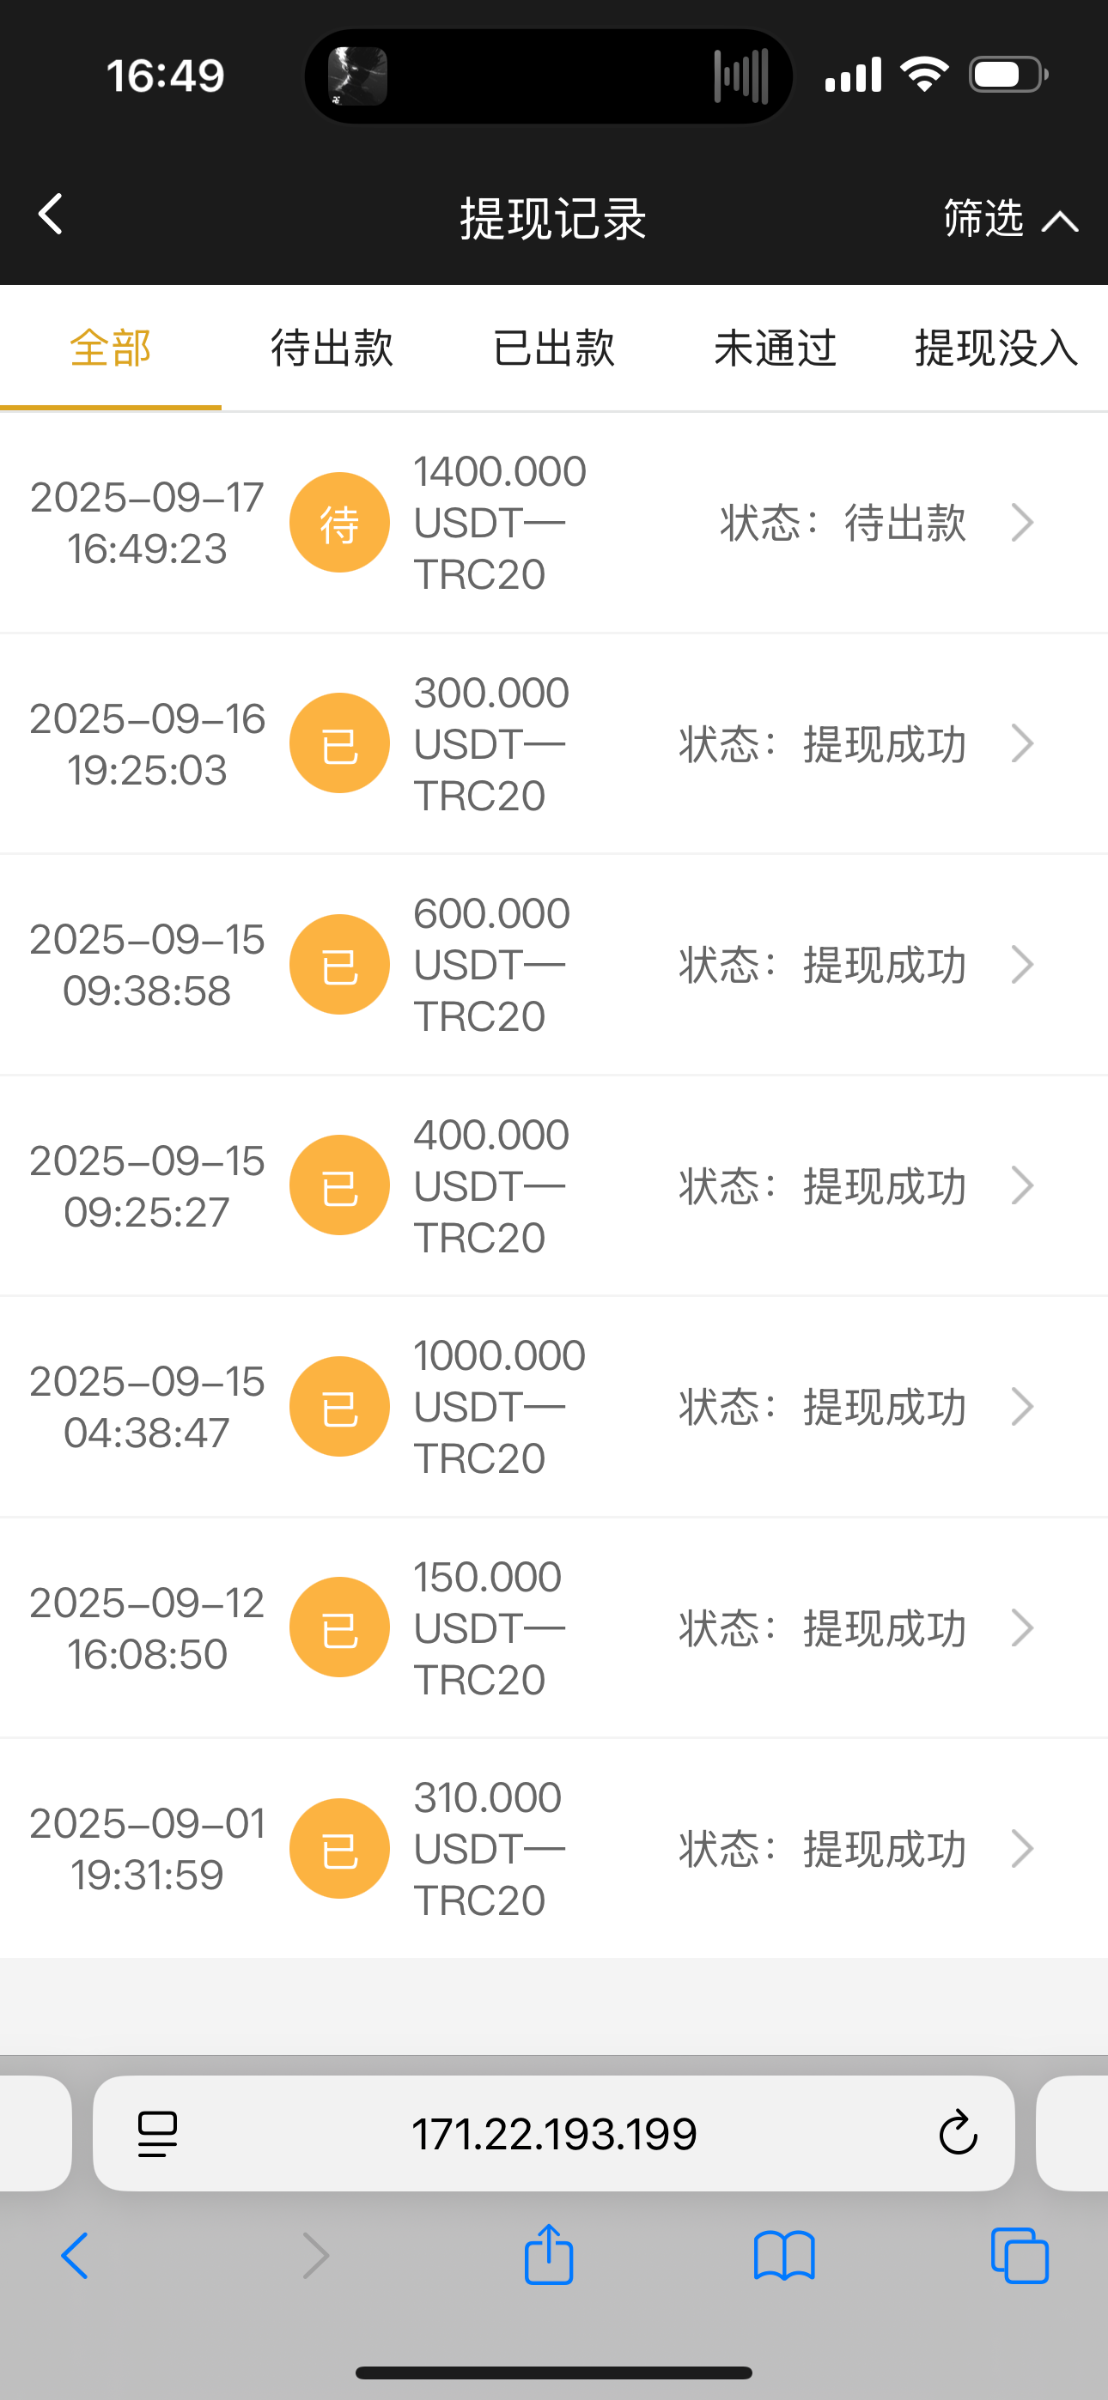The height and width of the screenshot is (2400, 1108).
Task: Open the Safari bookmarks icon
Action: coord(784,2256)
